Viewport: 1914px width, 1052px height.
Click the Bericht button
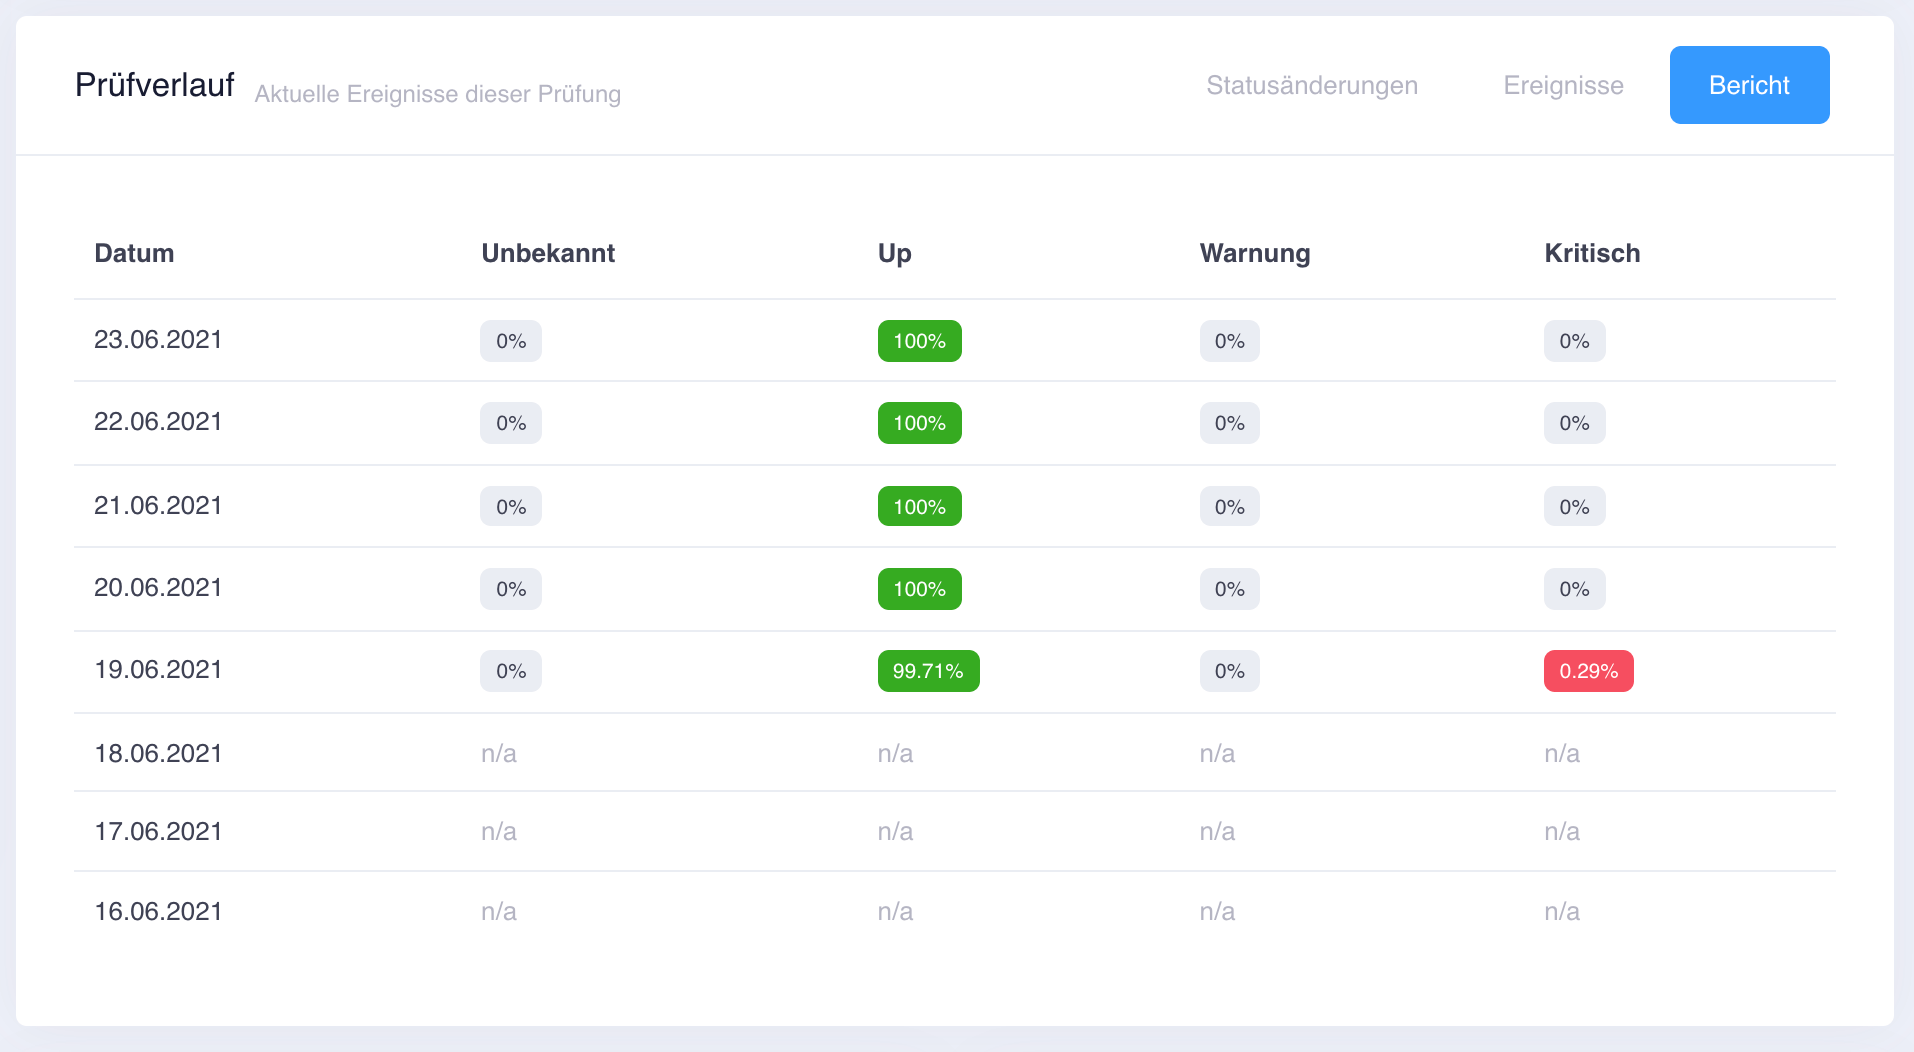click(1748, 85)
